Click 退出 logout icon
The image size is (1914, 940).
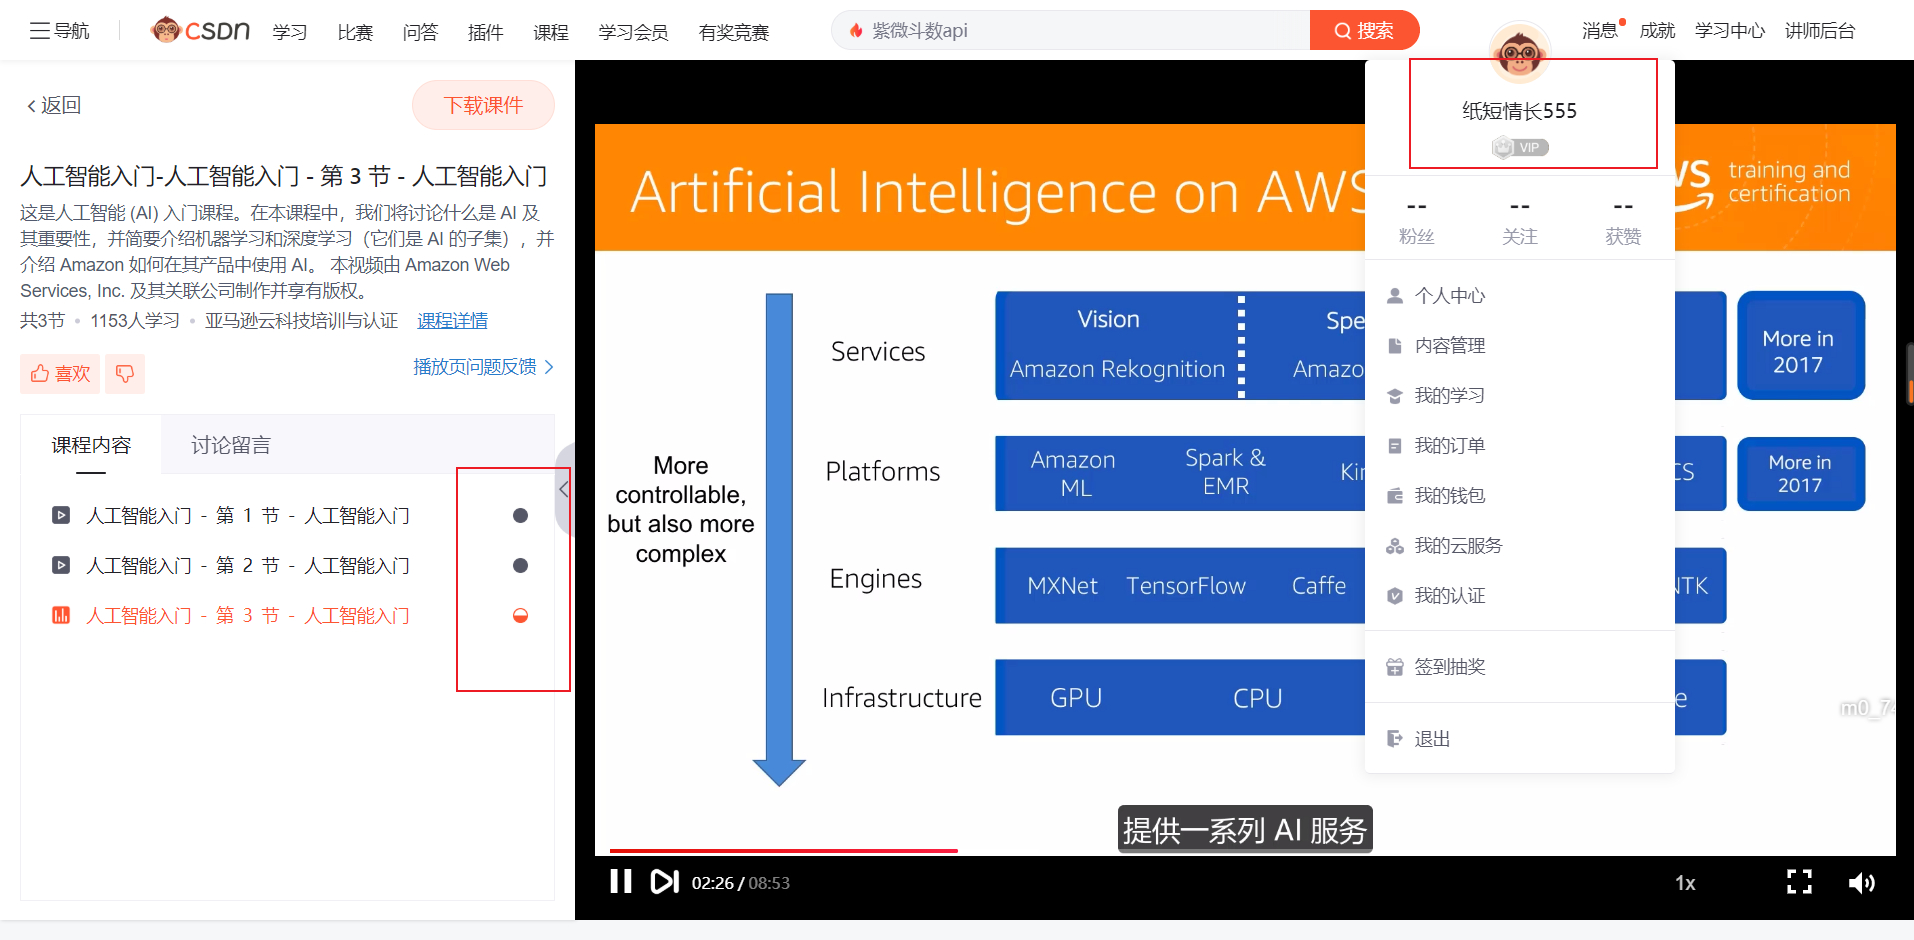[1395, 739]
